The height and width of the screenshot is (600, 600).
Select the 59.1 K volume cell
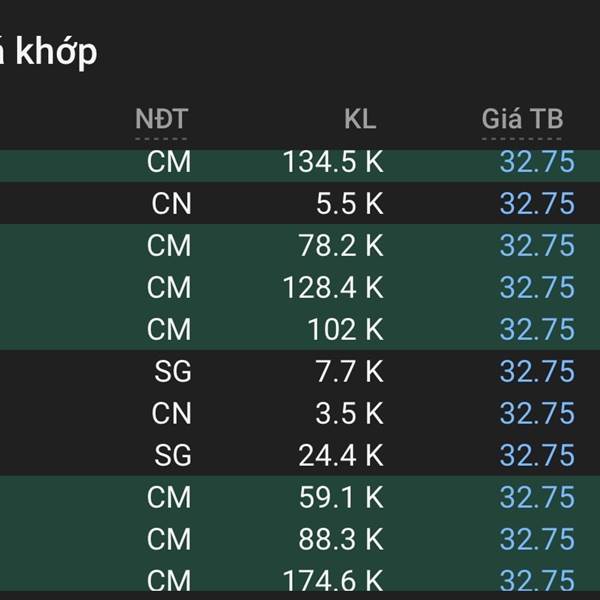(341, 498)
